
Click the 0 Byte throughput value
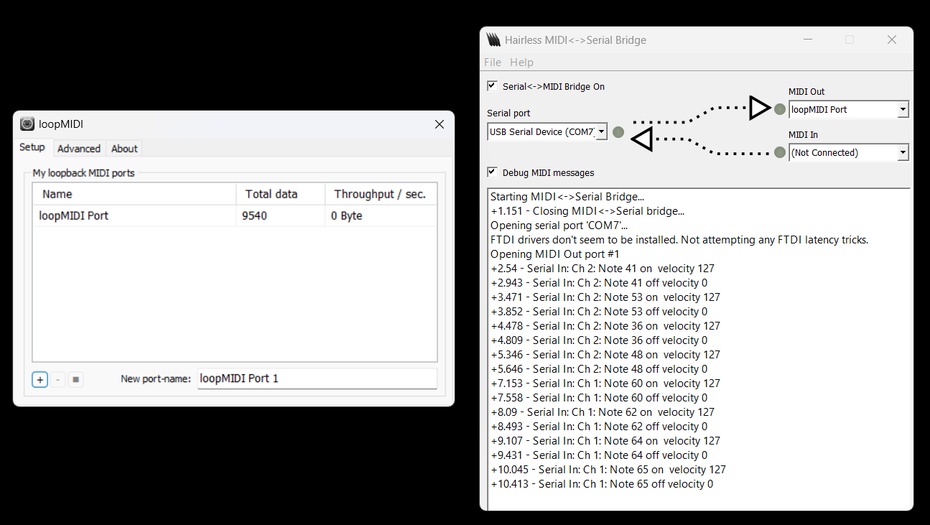pyautogui.click(x=346, y=216)
